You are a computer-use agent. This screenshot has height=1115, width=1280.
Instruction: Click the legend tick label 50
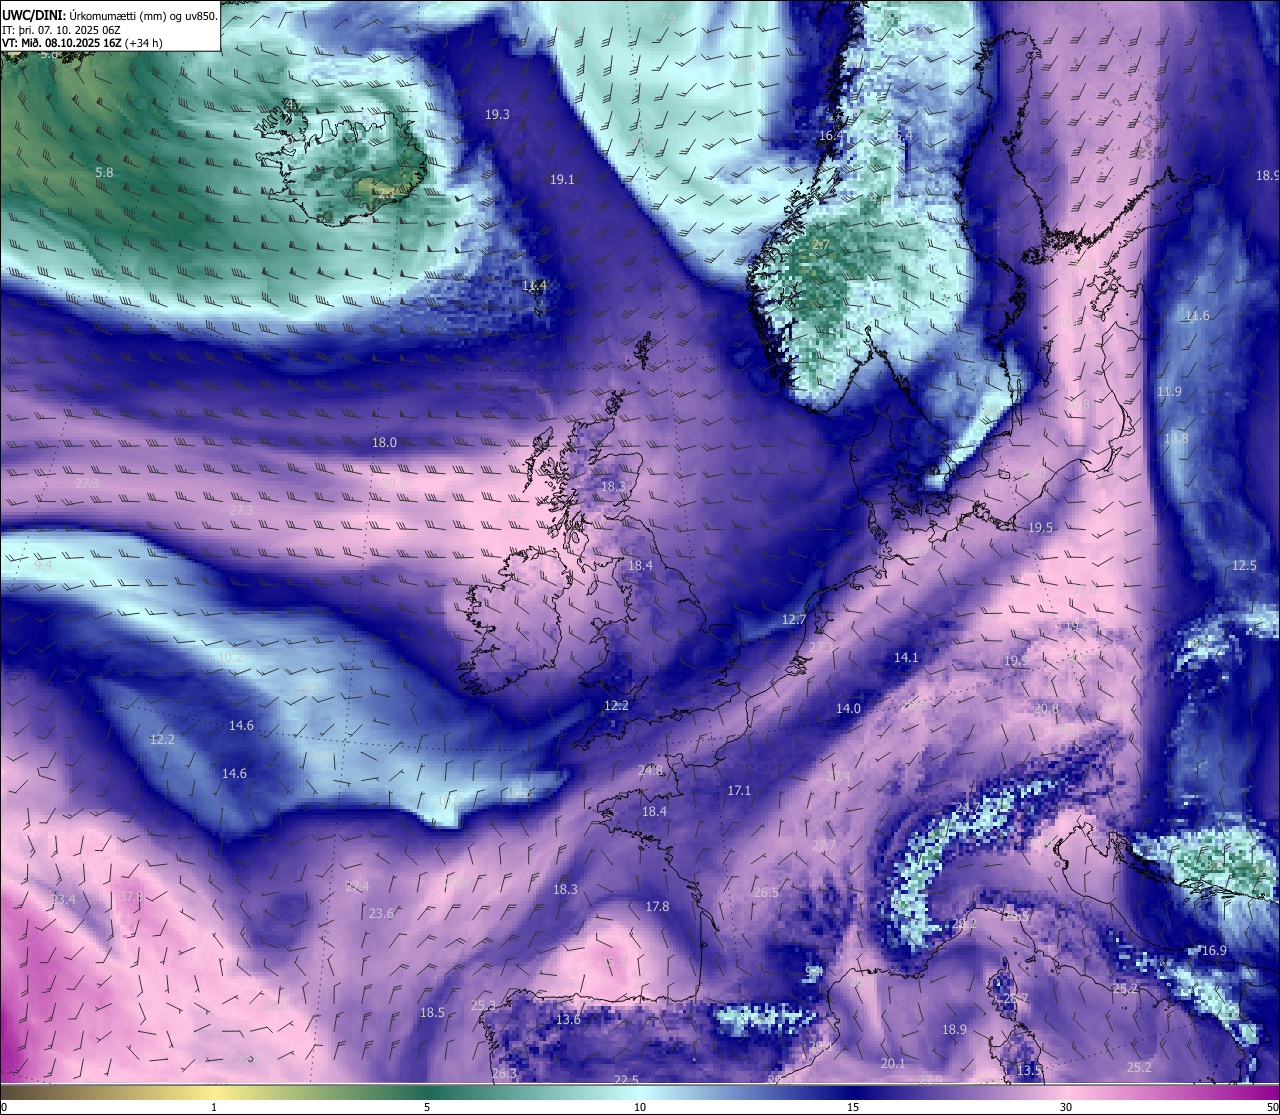click(x=1272, y=1107)
